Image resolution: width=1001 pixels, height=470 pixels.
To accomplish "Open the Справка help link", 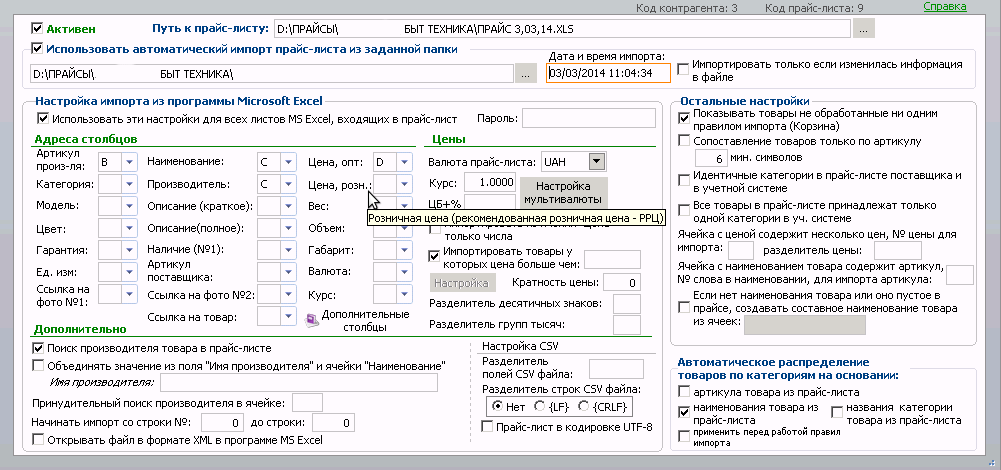I will click(x=945, y=7).
